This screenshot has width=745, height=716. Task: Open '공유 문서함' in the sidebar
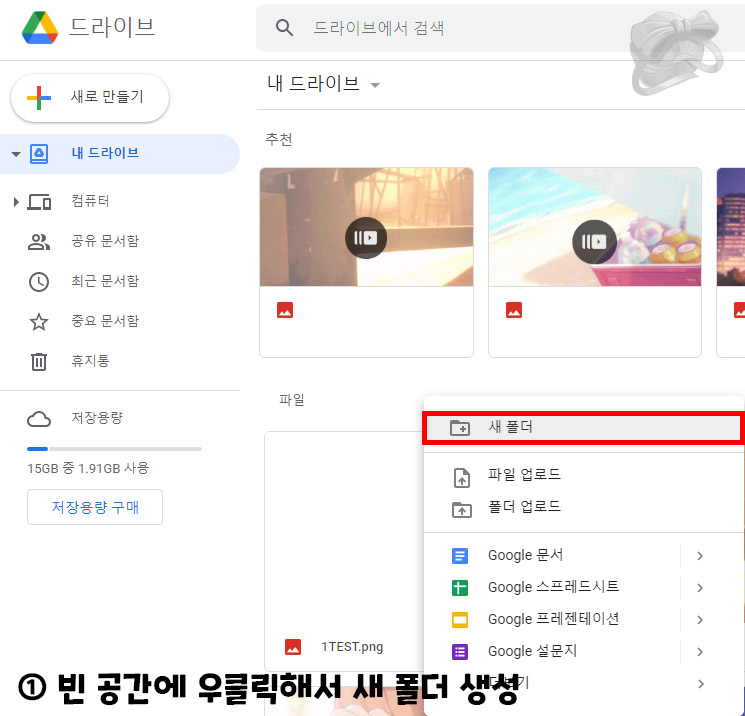(x=105, y=241)
